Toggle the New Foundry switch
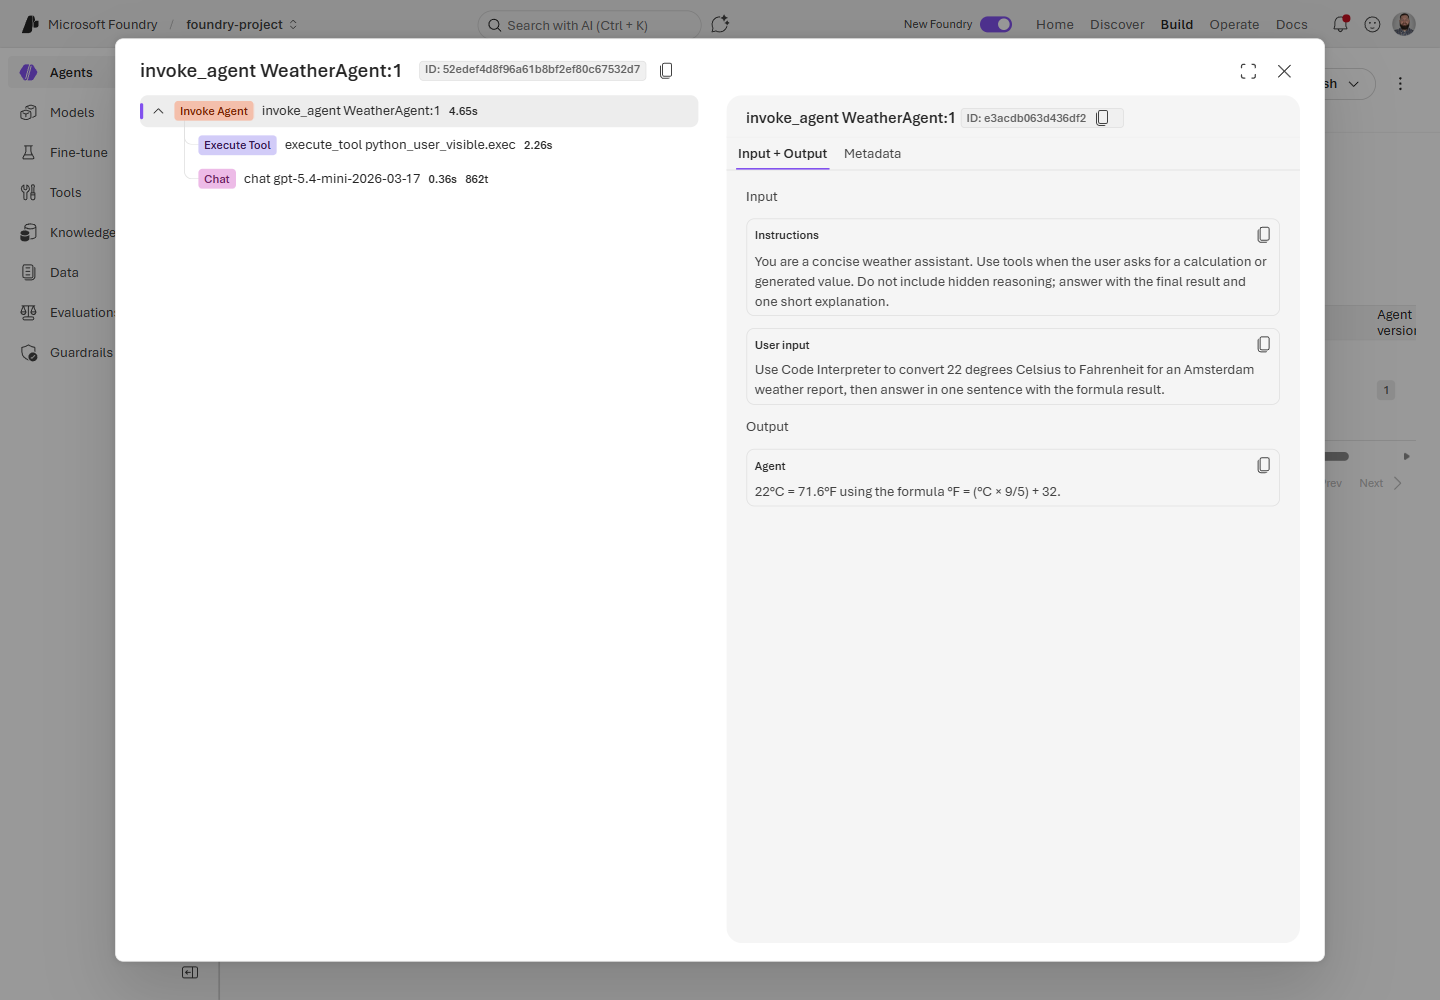The image size is (1440, 1000). 996,24
